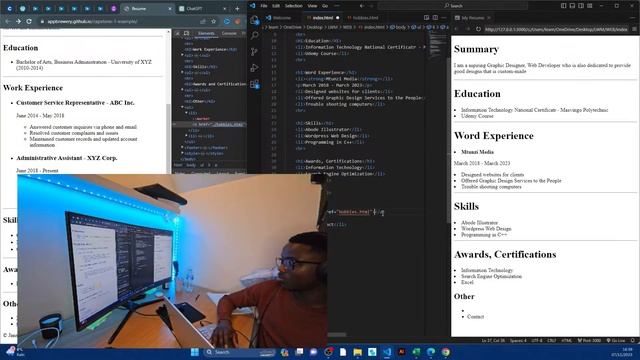Bookmark this page with the star icon

[x=213, y=21]
